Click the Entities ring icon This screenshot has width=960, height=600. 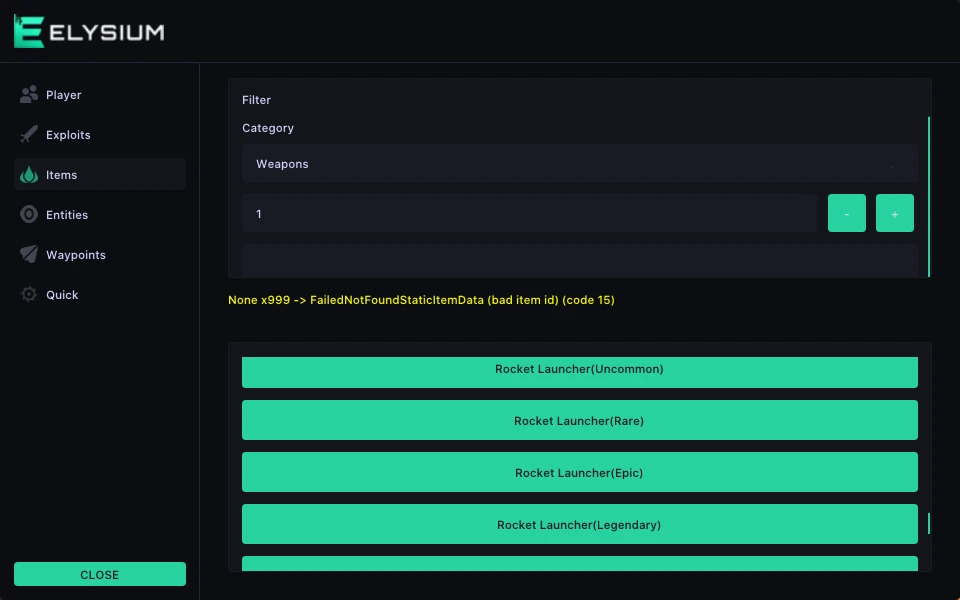[x=29, y=214]
